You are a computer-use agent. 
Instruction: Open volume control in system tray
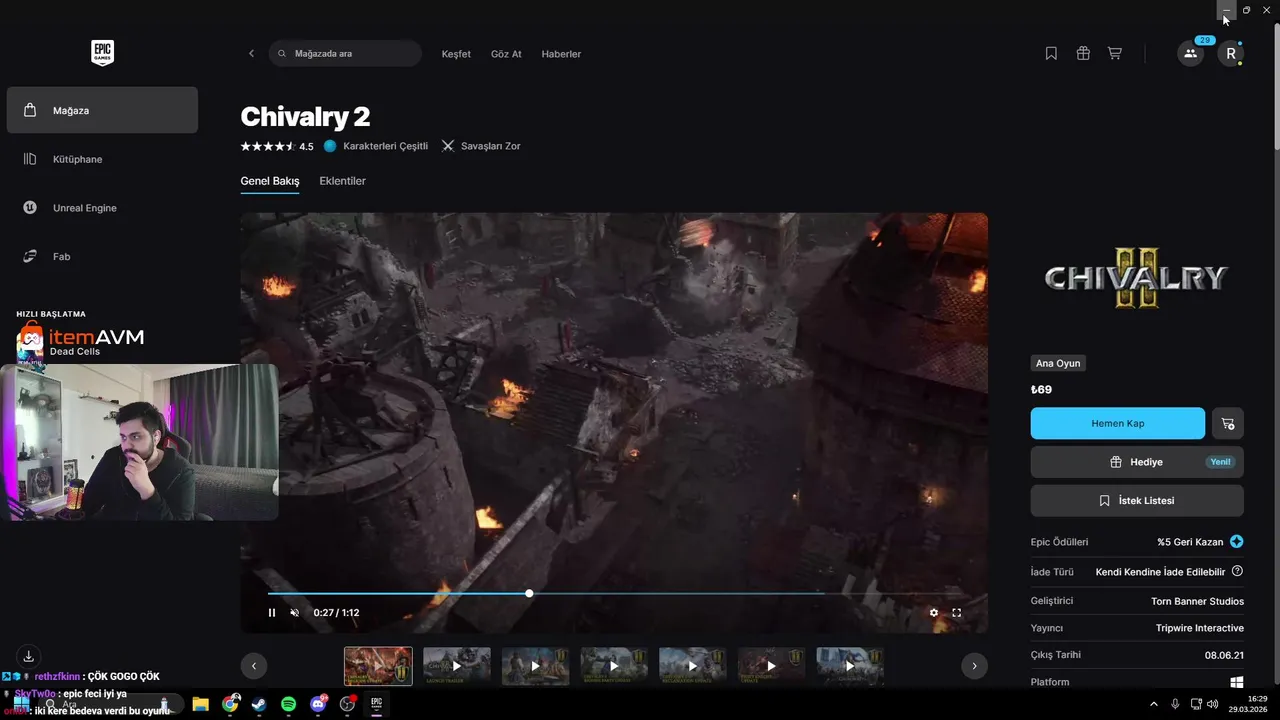point(1213,704)
